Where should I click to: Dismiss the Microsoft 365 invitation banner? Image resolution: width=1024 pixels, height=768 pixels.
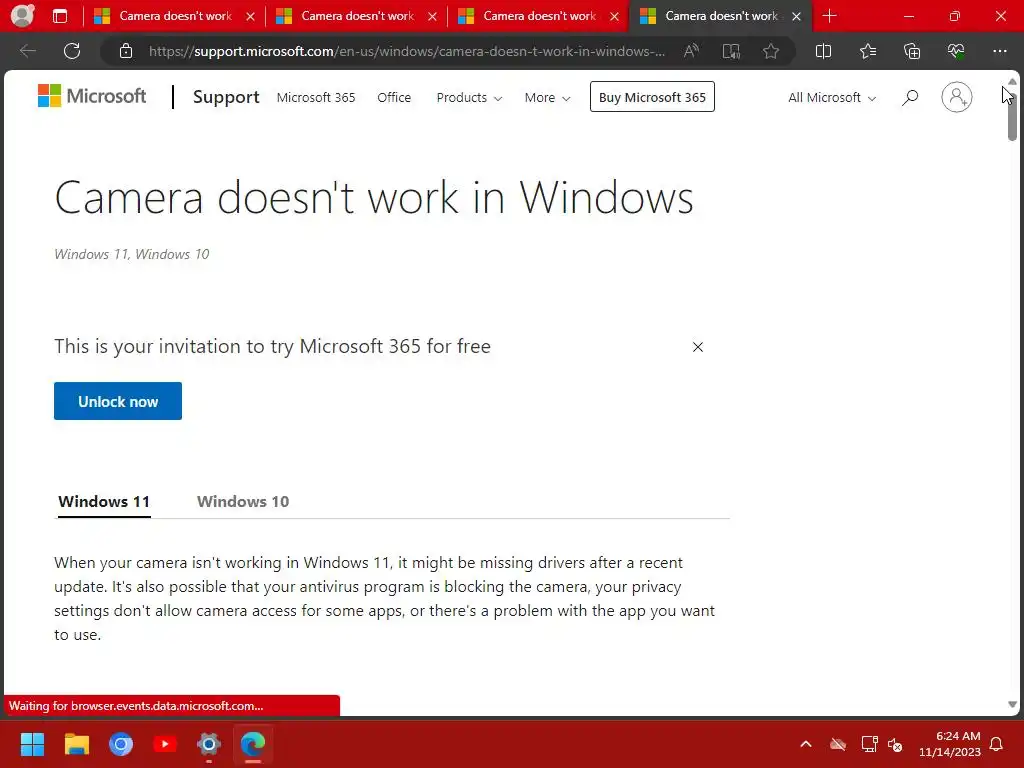(697, 347)
